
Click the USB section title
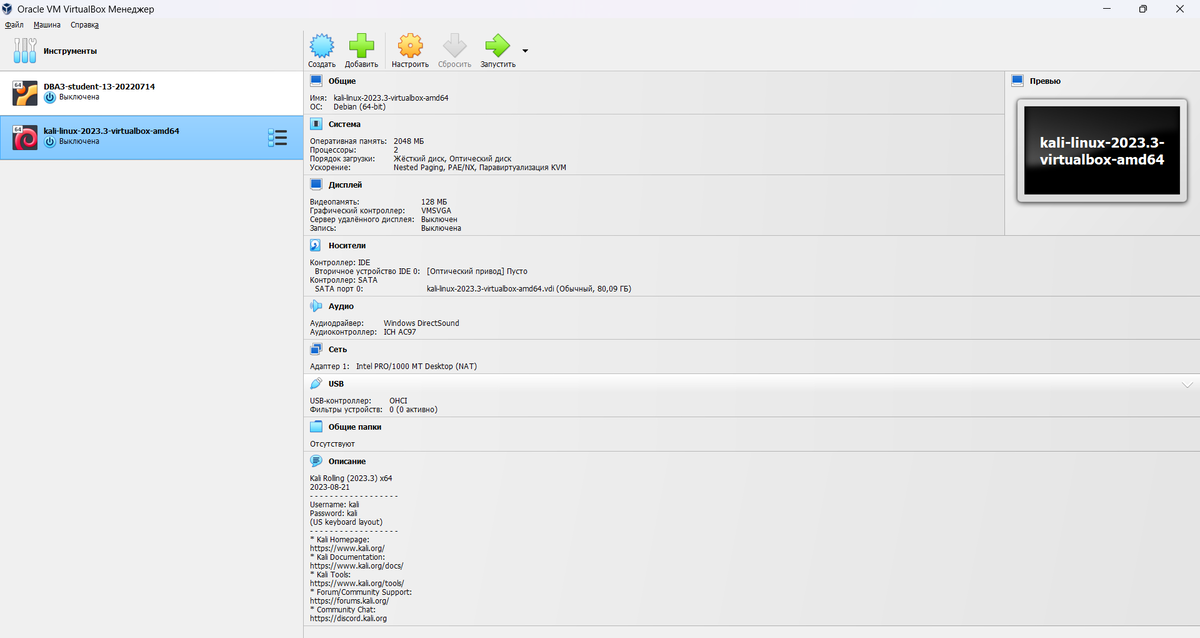click(x=336, y=384)
